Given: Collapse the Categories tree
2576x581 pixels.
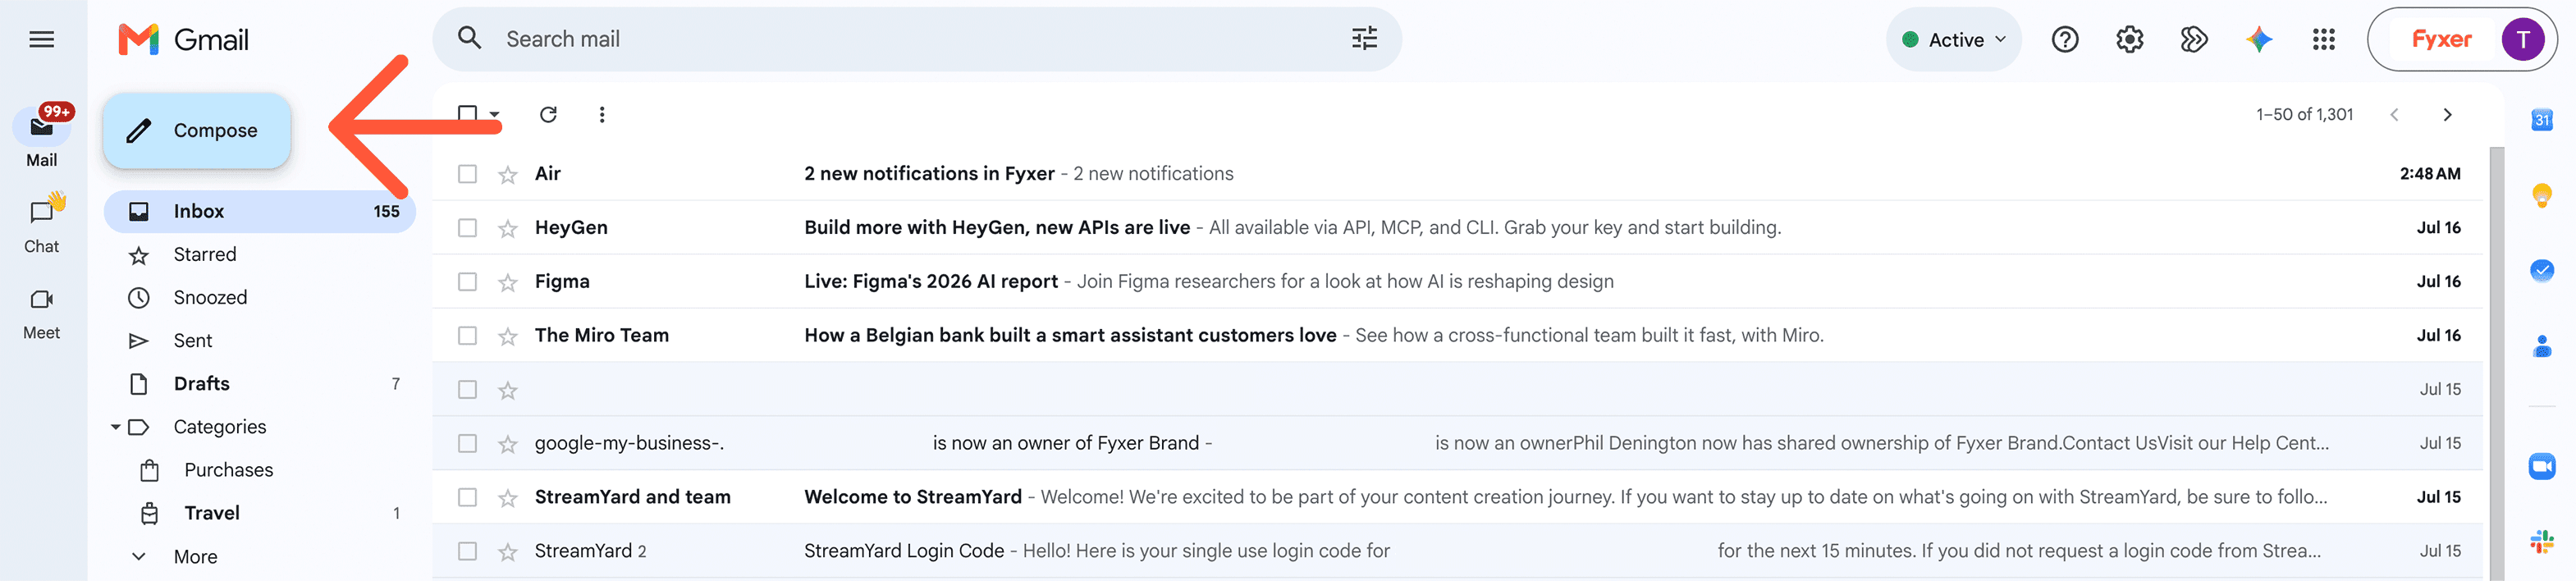Looking at the screenshot, I should (116, 427).
